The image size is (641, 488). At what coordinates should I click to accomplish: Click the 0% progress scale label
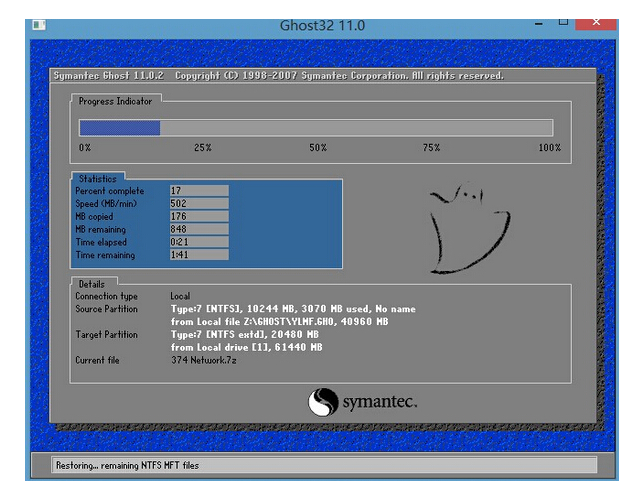85,148
